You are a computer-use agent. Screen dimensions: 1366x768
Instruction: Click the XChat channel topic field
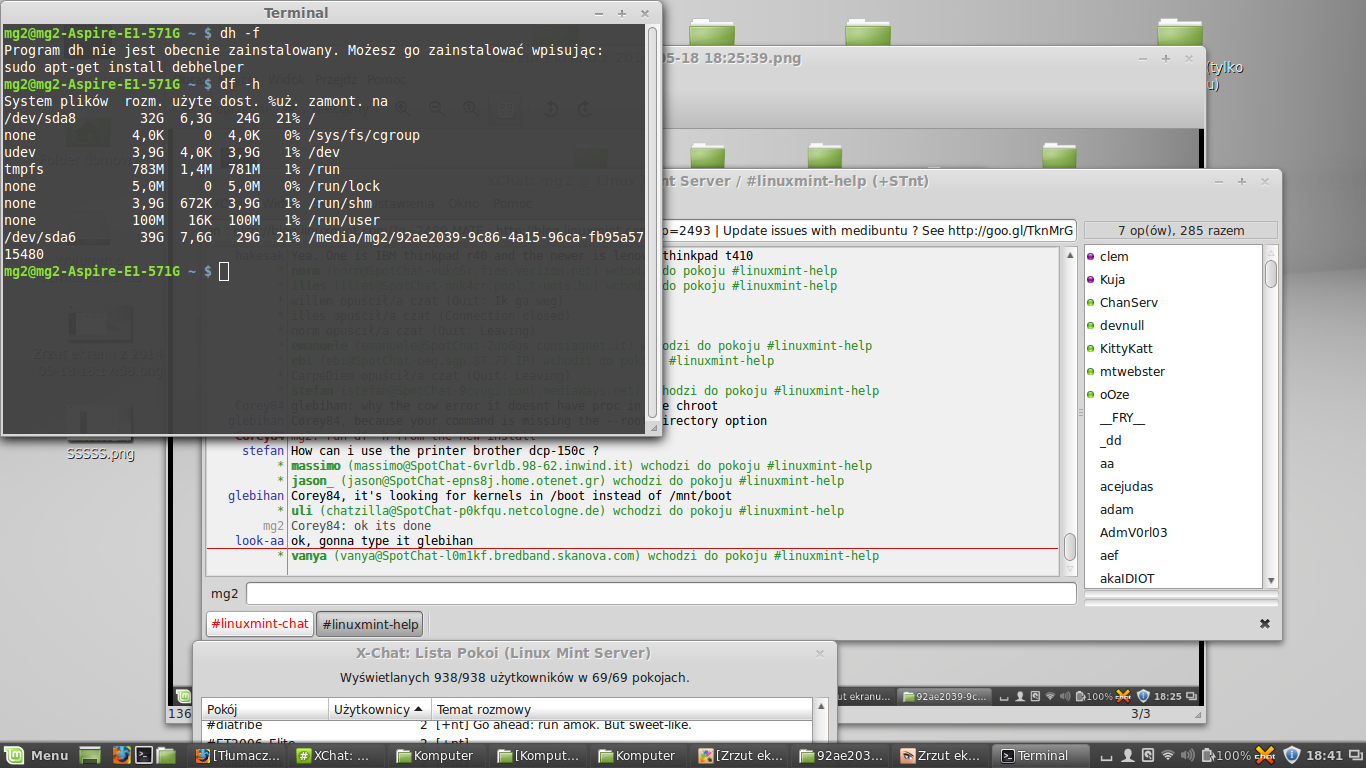click(869, 230)
